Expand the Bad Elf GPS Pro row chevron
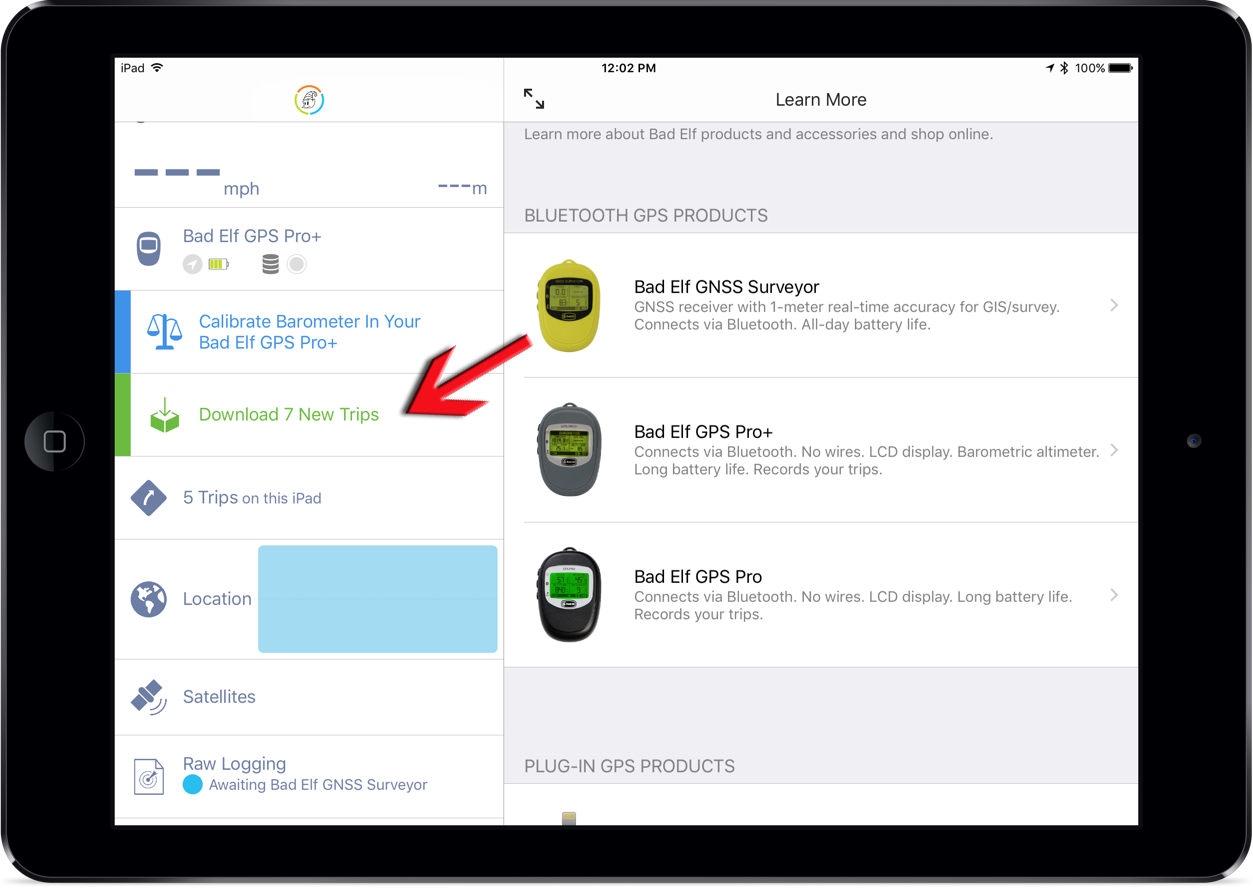The width and height of the screenshot is (1253, 888). click(x=1114, y=595)
